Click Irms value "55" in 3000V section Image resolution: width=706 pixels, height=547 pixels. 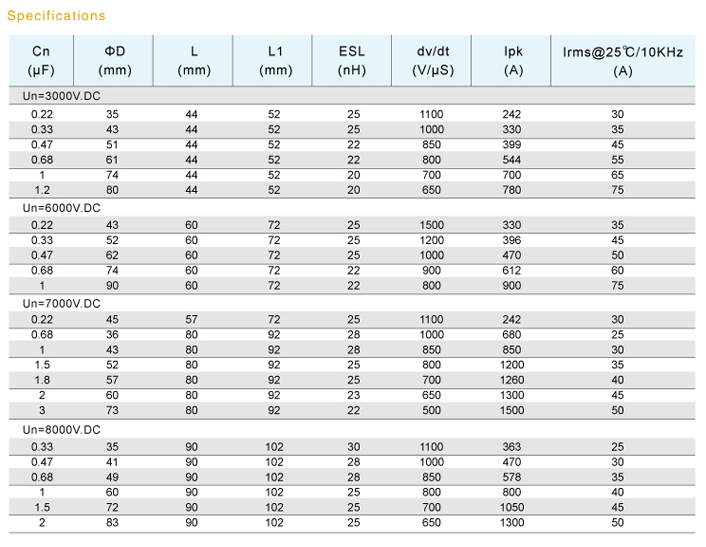(x=618, y=160)
